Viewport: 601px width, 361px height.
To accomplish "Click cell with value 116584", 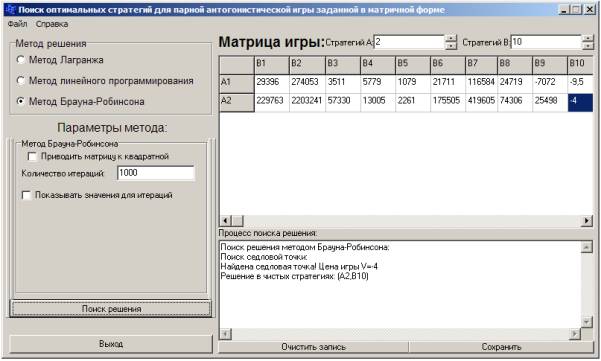I will click(481, 84).
